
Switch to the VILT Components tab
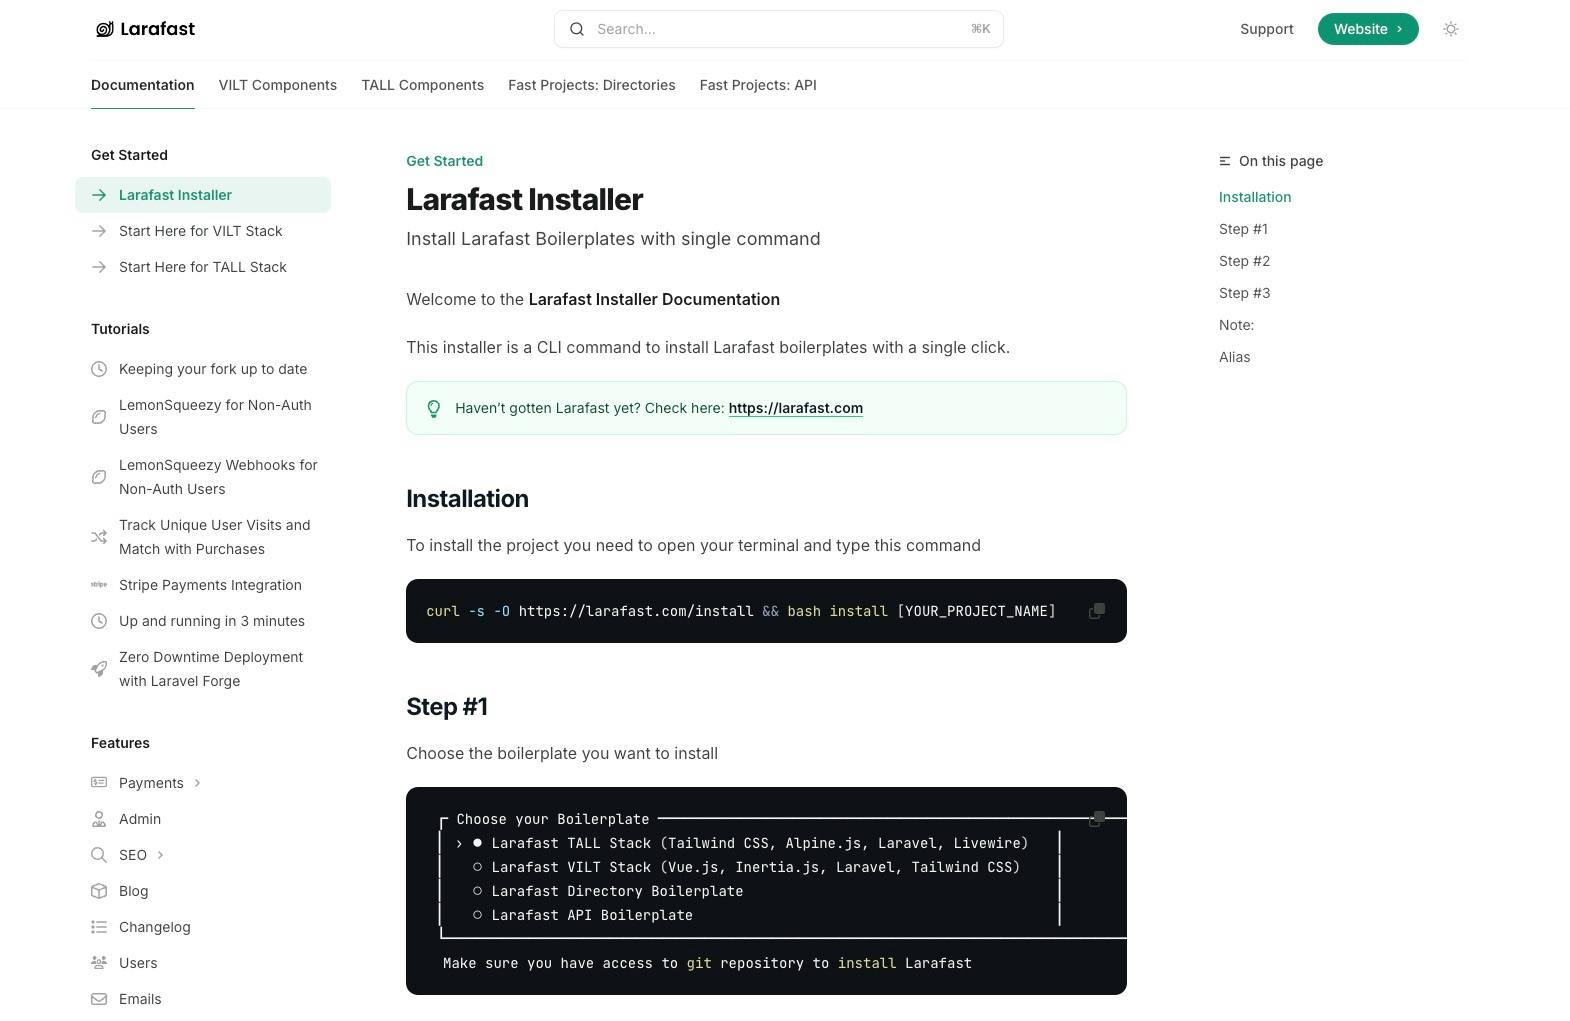[x=278, y=85]
